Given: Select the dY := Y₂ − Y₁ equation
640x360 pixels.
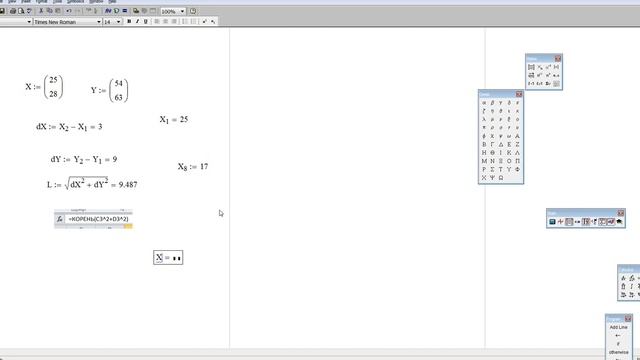Looking at the screenshot, I should (x=84, y=160).
